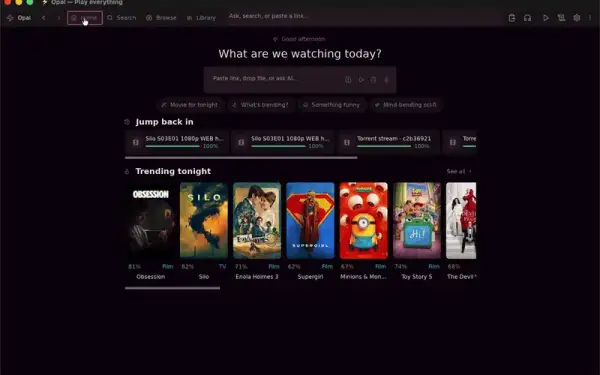Click the Opal logo icon

click(10, 18)
